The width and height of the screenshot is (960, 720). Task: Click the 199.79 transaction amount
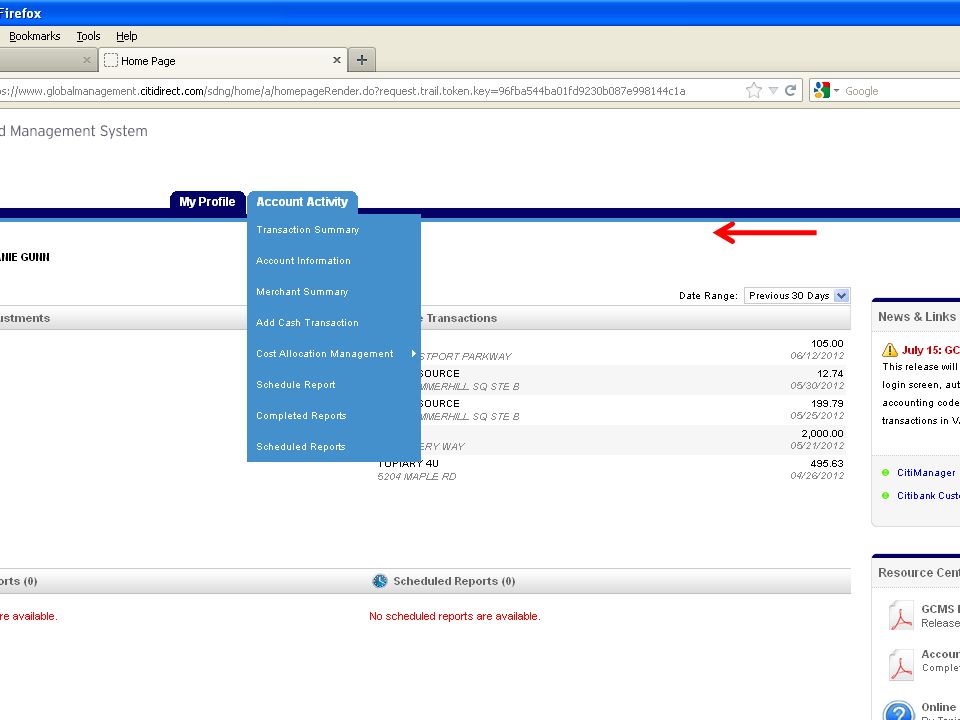[827, 403]
